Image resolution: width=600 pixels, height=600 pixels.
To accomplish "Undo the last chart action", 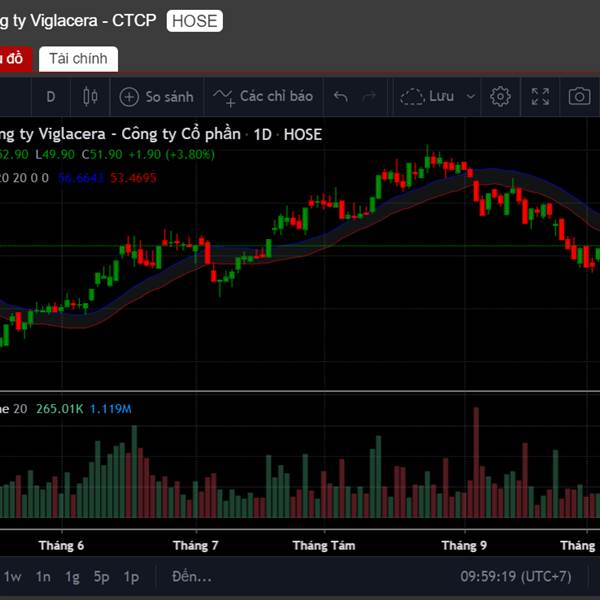I will (x=340, y=97).
